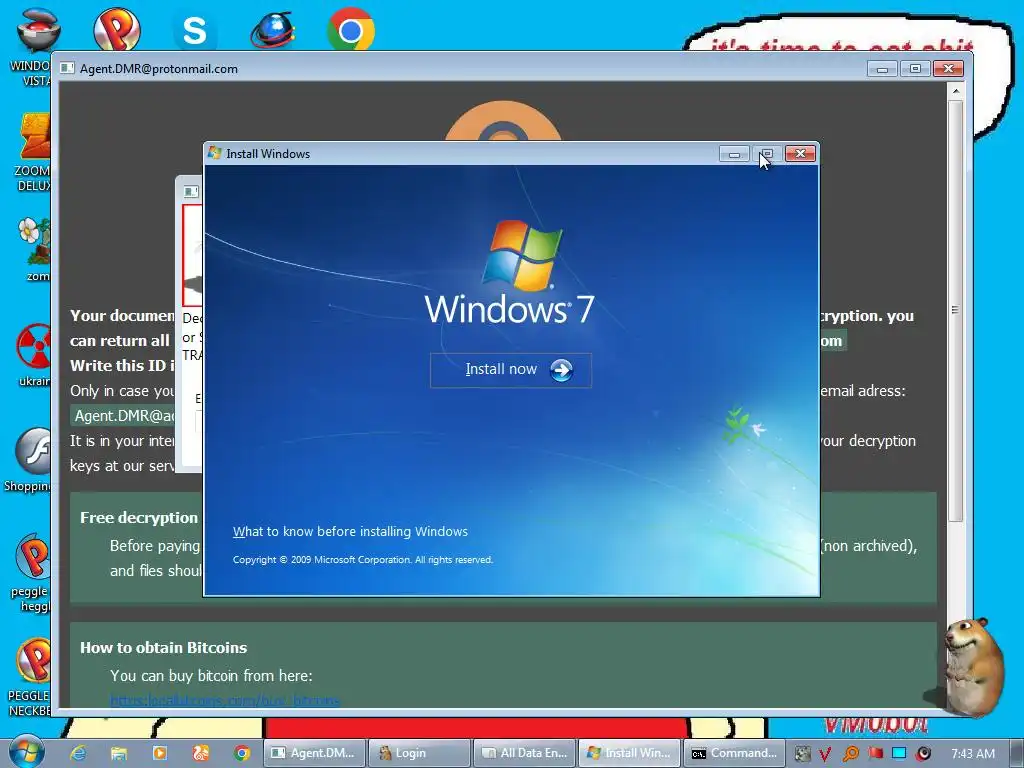The height and width of the screenshot is (768, 1024).
Task: Click the round speaker-like tray icon
Action: pyautogui.click(x=923, y=754)
